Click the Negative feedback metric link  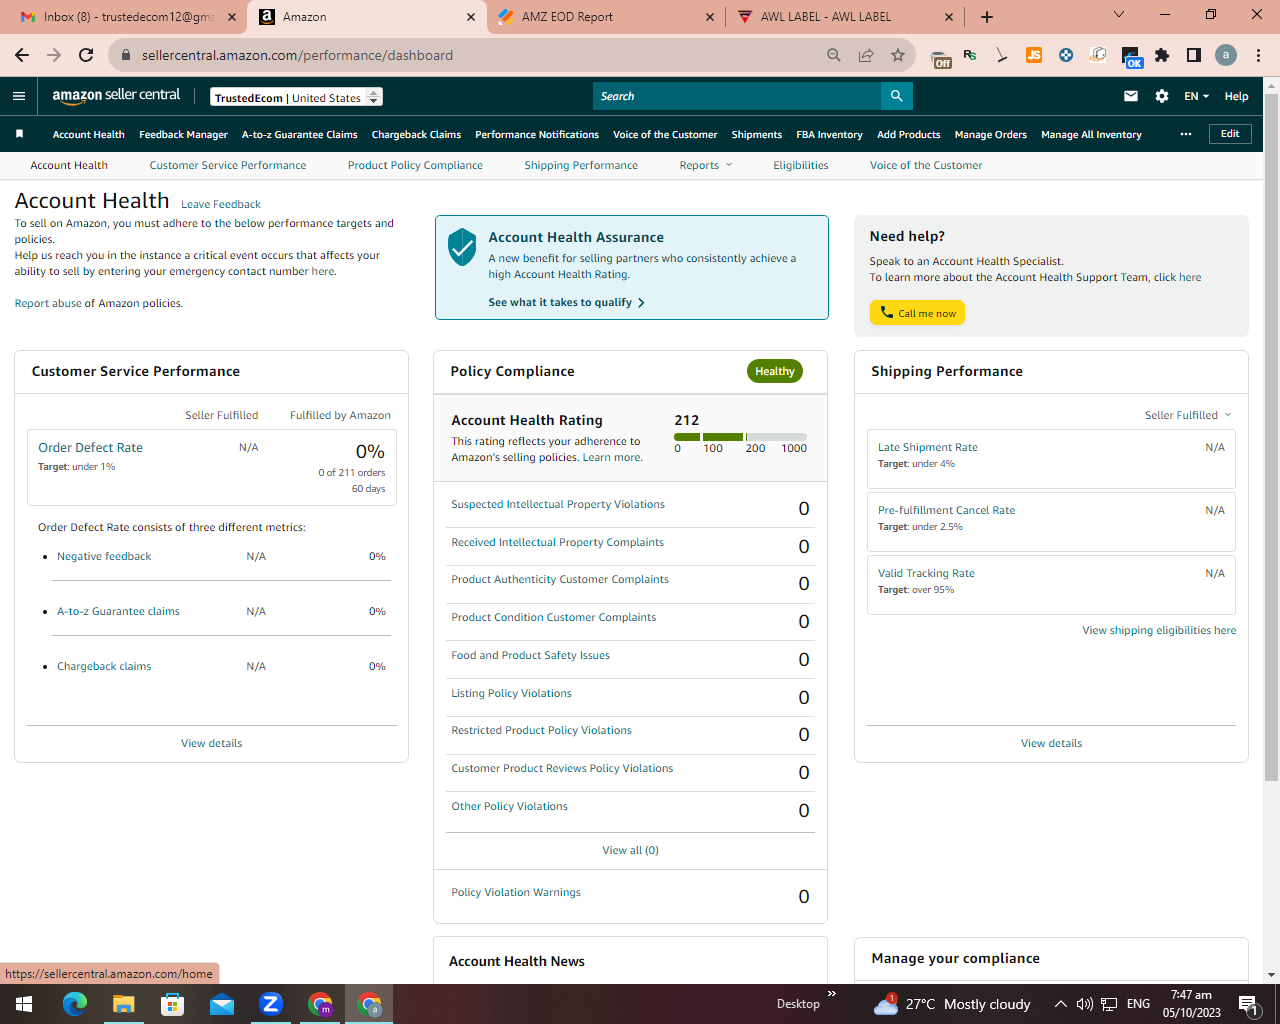tap(104, 556)
